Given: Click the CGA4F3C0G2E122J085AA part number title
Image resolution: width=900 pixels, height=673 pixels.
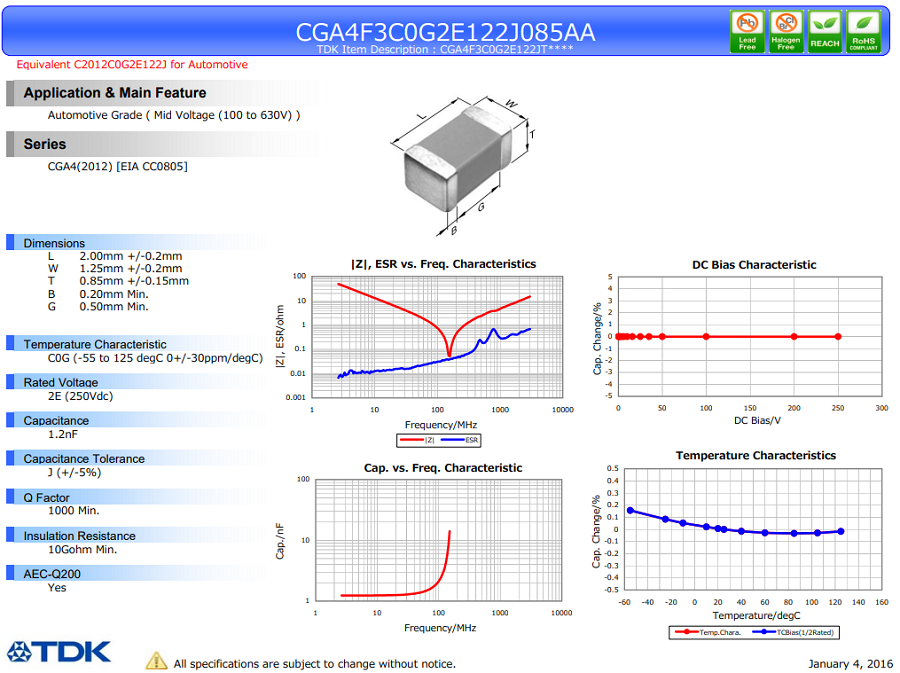Looking at the screenshot, I should tap(445, 32).
